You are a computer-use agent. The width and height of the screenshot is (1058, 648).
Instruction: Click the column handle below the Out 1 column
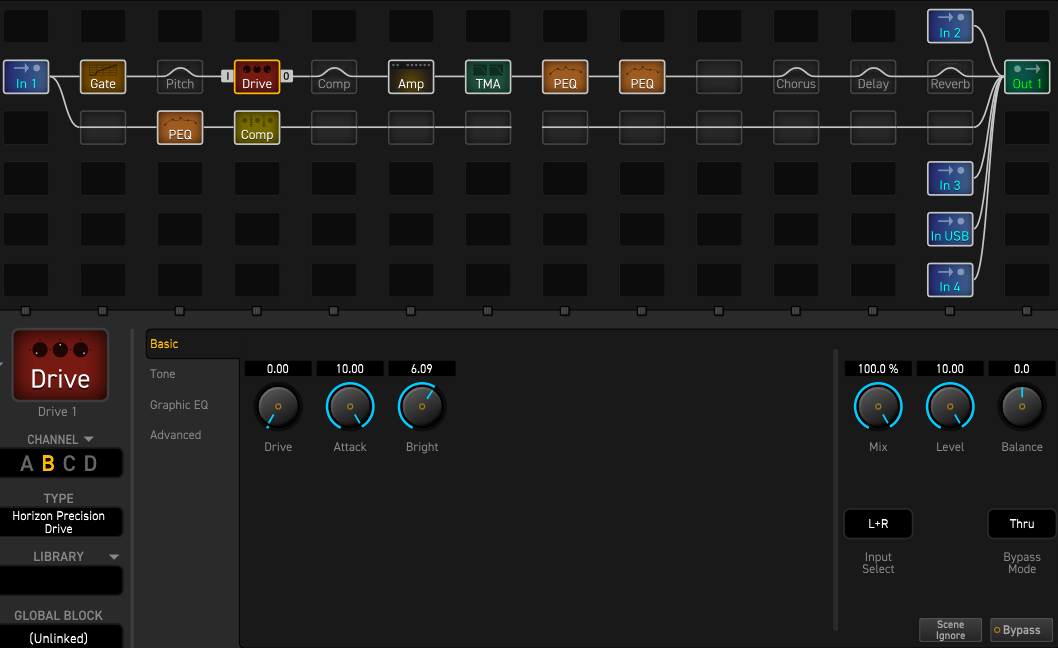click(1027, 310)
